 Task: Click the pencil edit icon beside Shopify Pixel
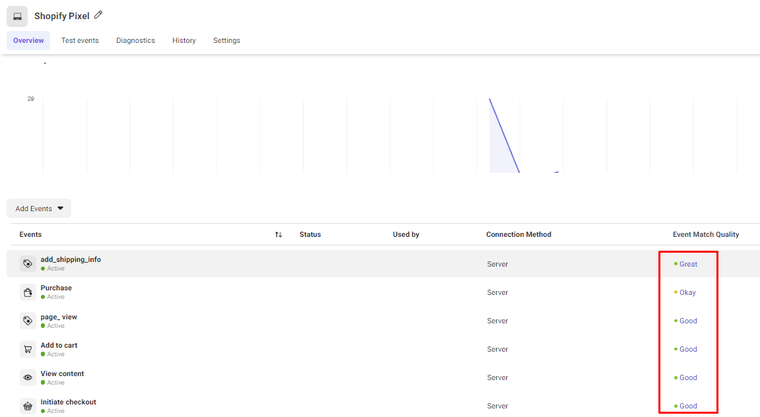coord(98,15)
